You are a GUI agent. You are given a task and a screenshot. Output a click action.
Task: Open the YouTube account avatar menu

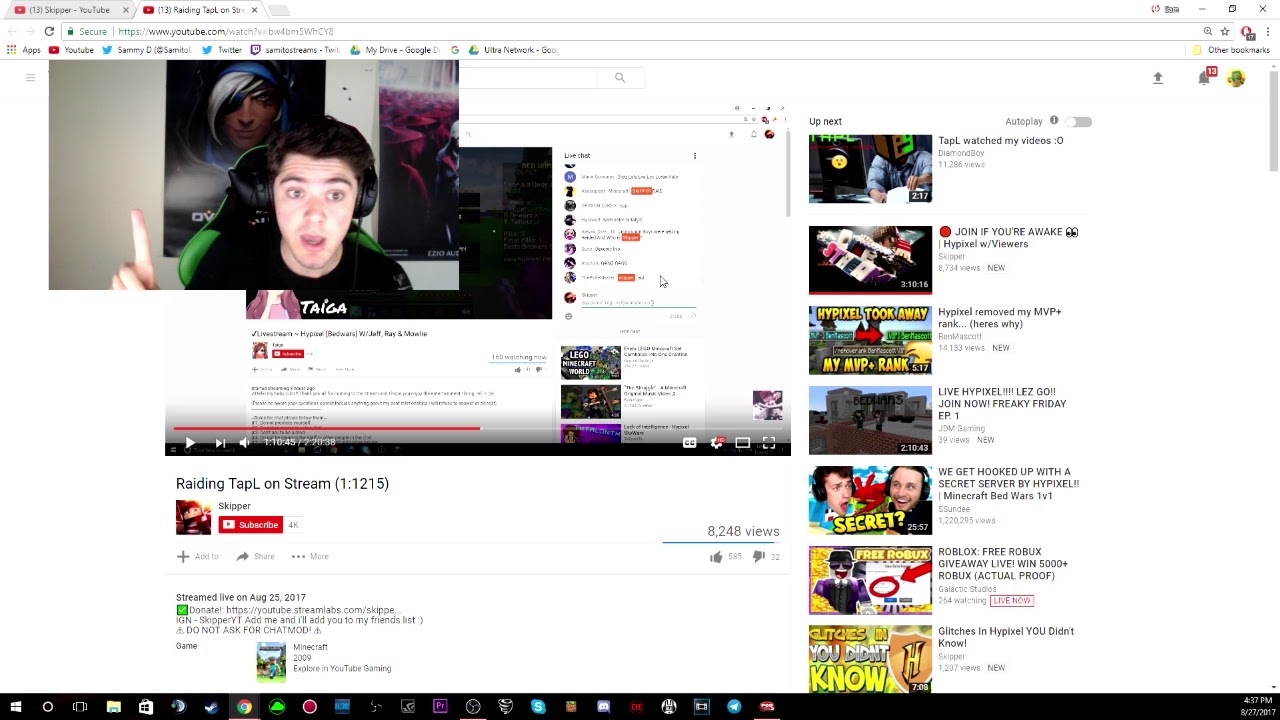tap(1236, 78)
